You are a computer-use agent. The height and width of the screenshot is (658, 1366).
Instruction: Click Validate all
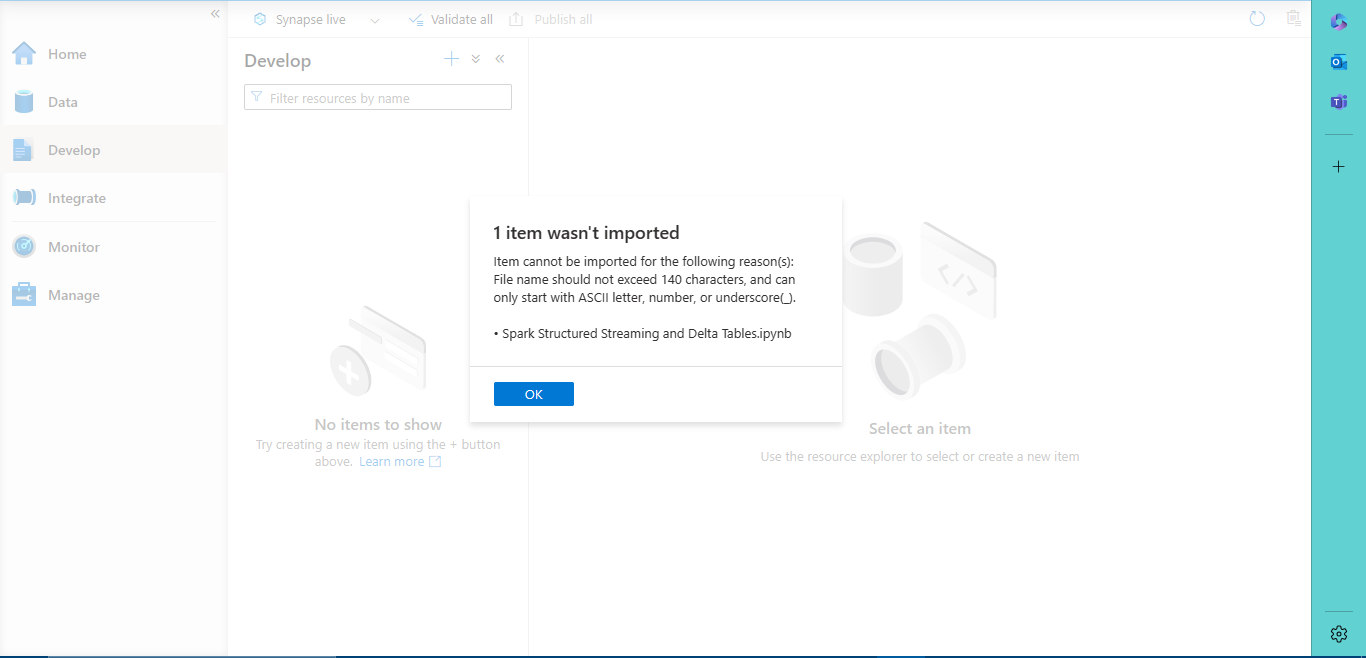(451, 19)
